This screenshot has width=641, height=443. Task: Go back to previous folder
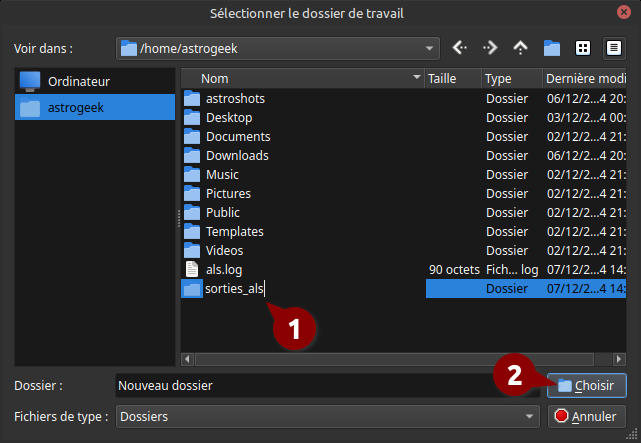[x=459, y=48]
